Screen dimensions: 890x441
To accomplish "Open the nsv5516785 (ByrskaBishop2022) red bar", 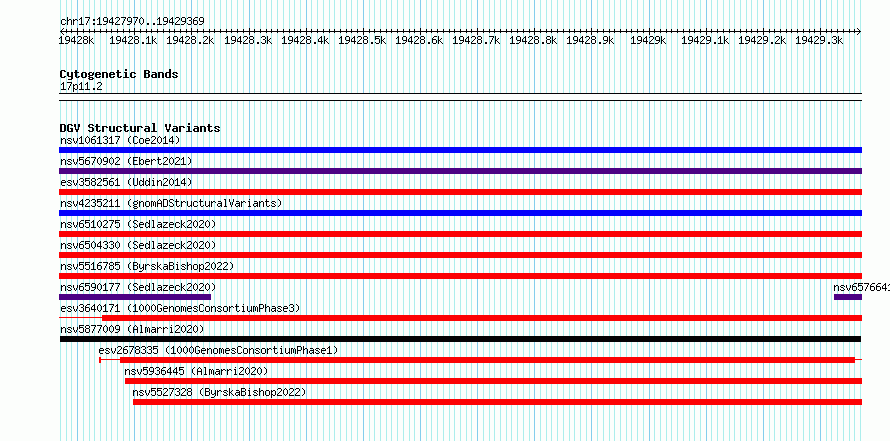I will click(460, 276).
